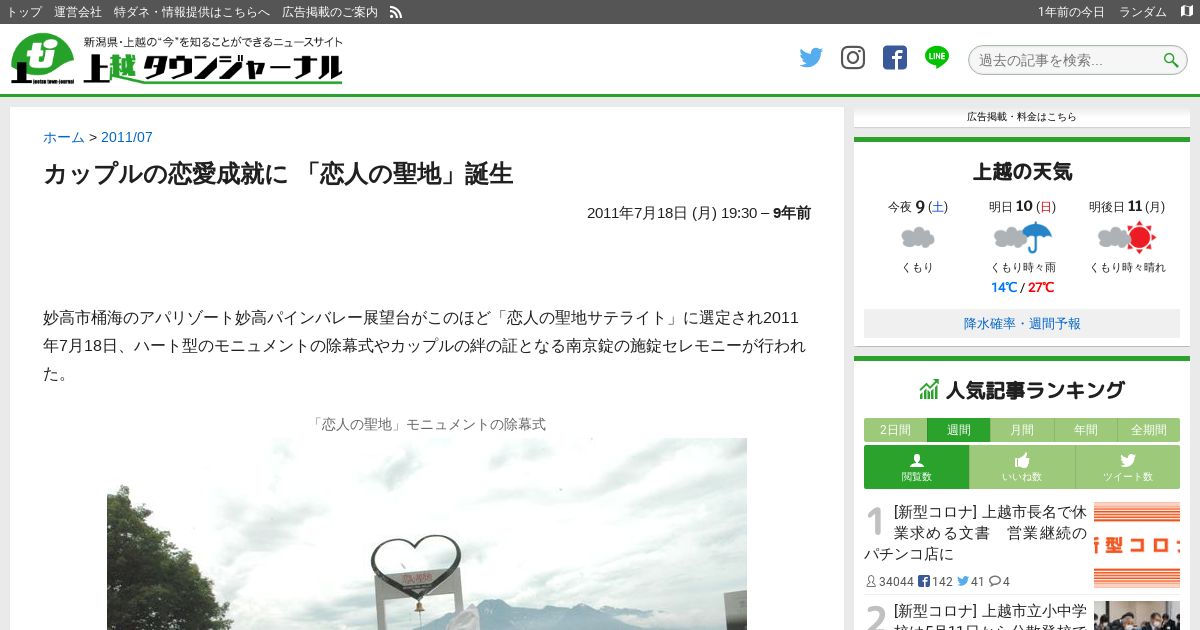1200x630 pixels.
Task: Open 降水確率・週間予報 link
Action: (1022, 324)
